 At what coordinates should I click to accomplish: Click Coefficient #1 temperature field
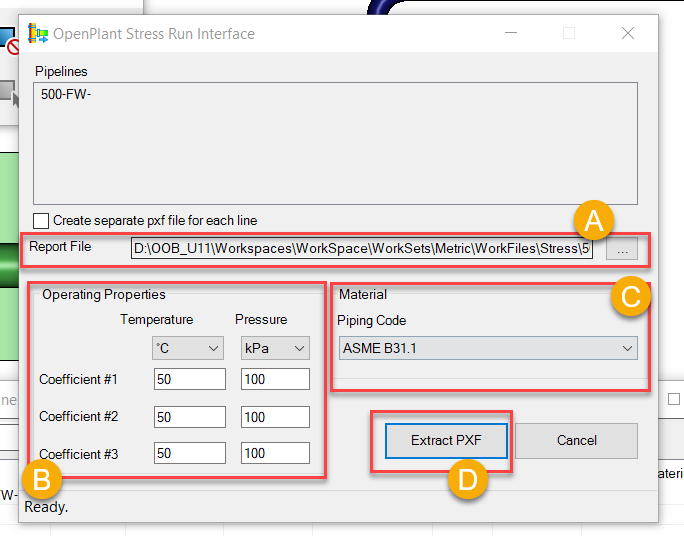coord(190,379)
